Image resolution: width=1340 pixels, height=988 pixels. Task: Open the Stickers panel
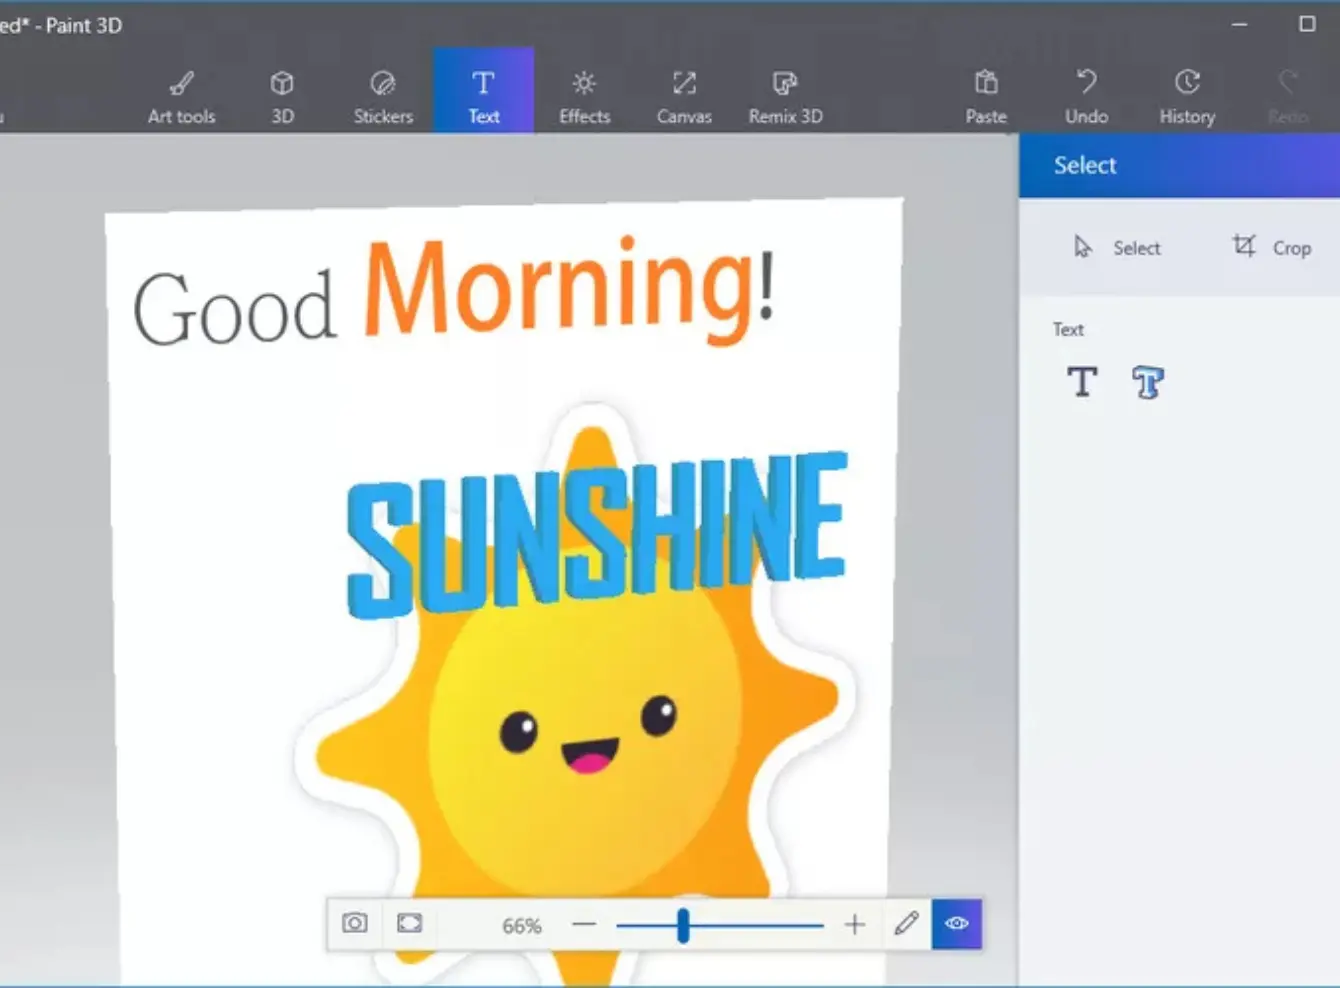point(382,96)
